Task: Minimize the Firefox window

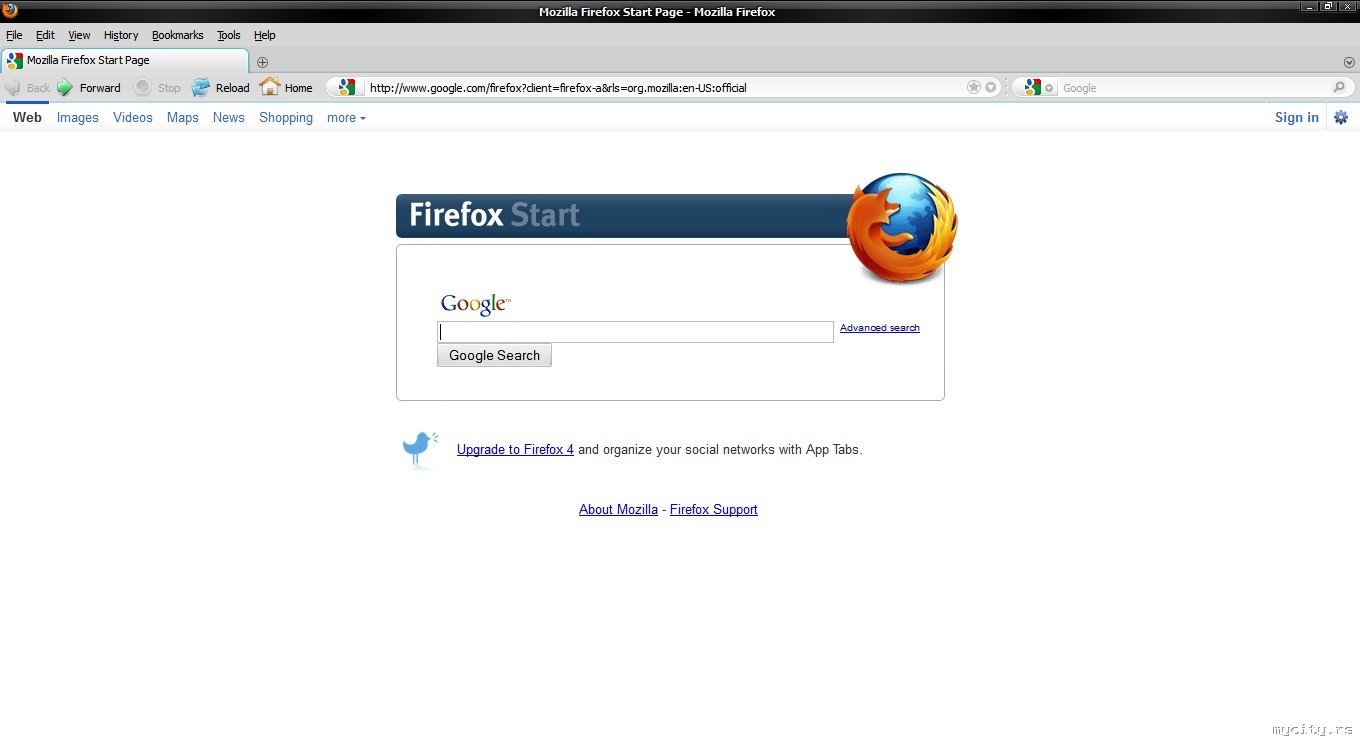Action: pos(1308,6)
